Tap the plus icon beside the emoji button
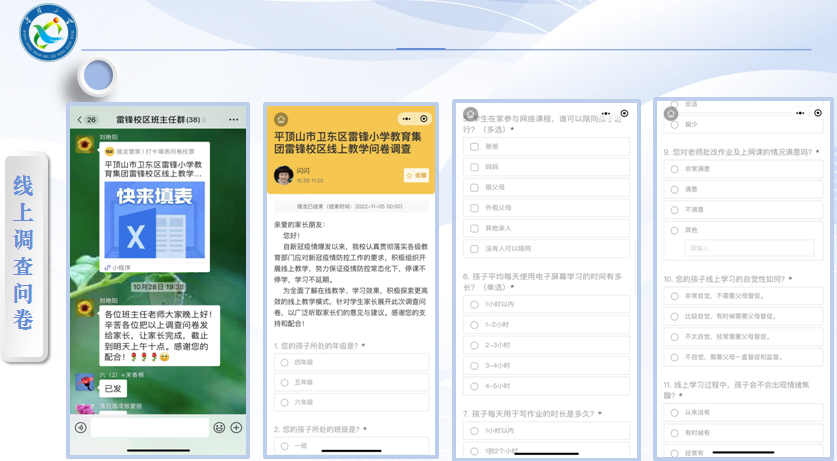Viewport: 837px width, 461px height. (236, 427)
